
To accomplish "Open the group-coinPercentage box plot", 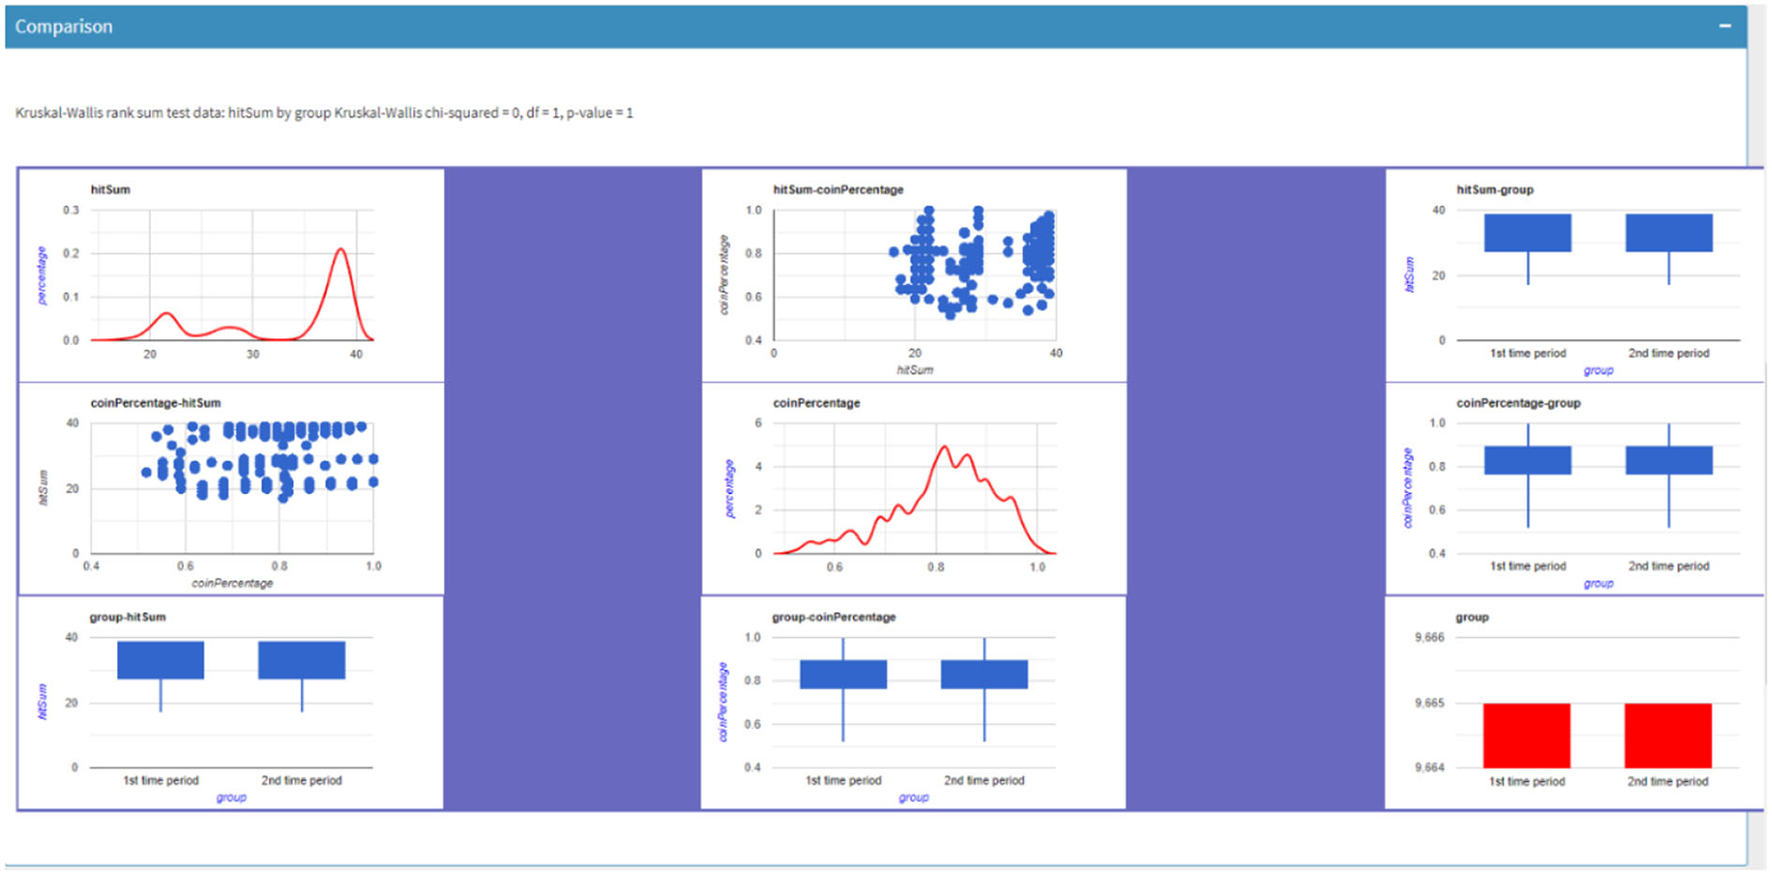I will [x=914, y=703].
